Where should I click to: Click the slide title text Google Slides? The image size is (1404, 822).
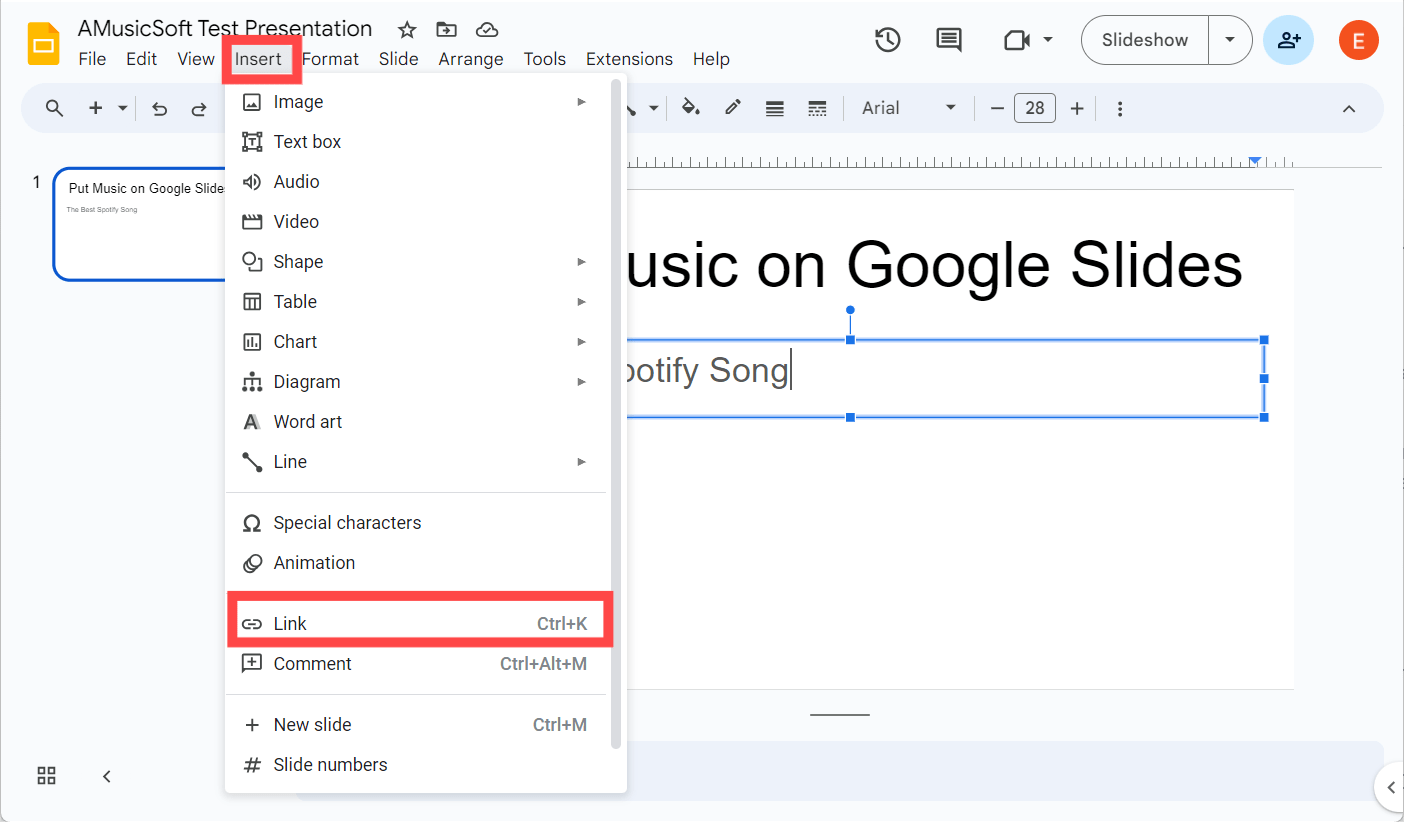[x=1045, y=265]
